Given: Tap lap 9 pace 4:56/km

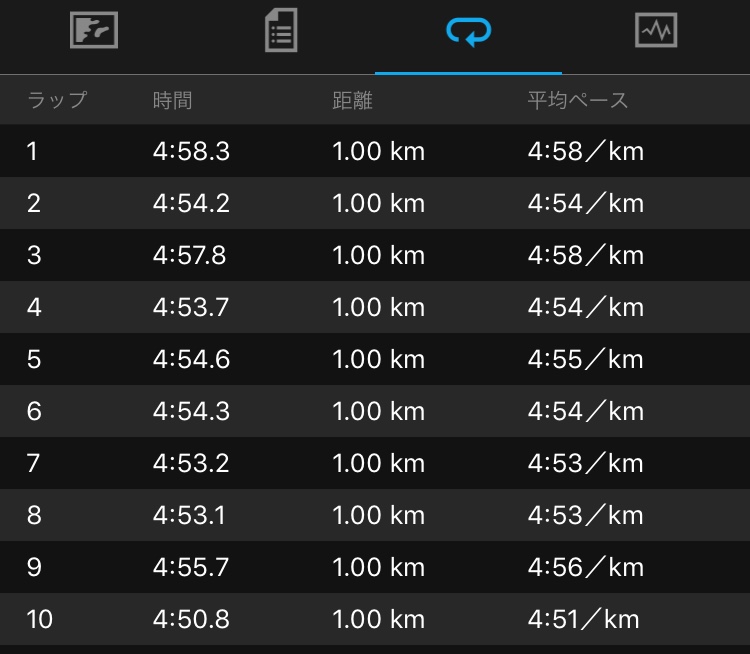Looking at the screenshot, I should coord(585,567).
